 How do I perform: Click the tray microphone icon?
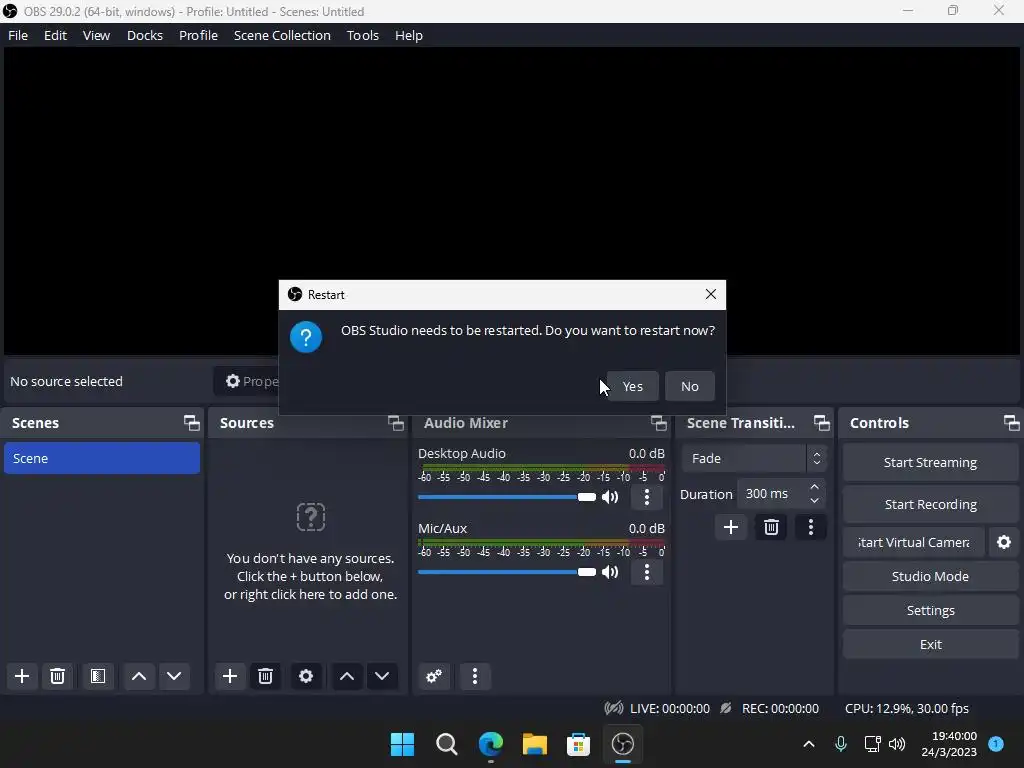(x=841, y=744)
